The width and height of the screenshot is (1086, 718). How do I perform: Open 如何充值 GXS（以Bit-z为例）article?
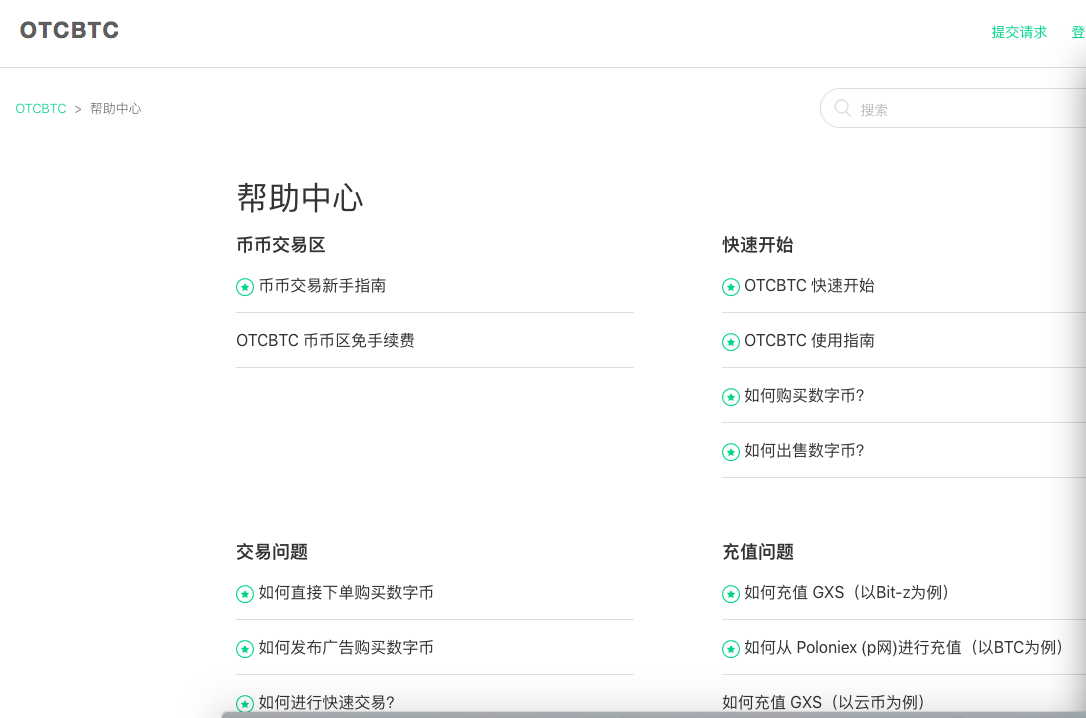[846, 593]
